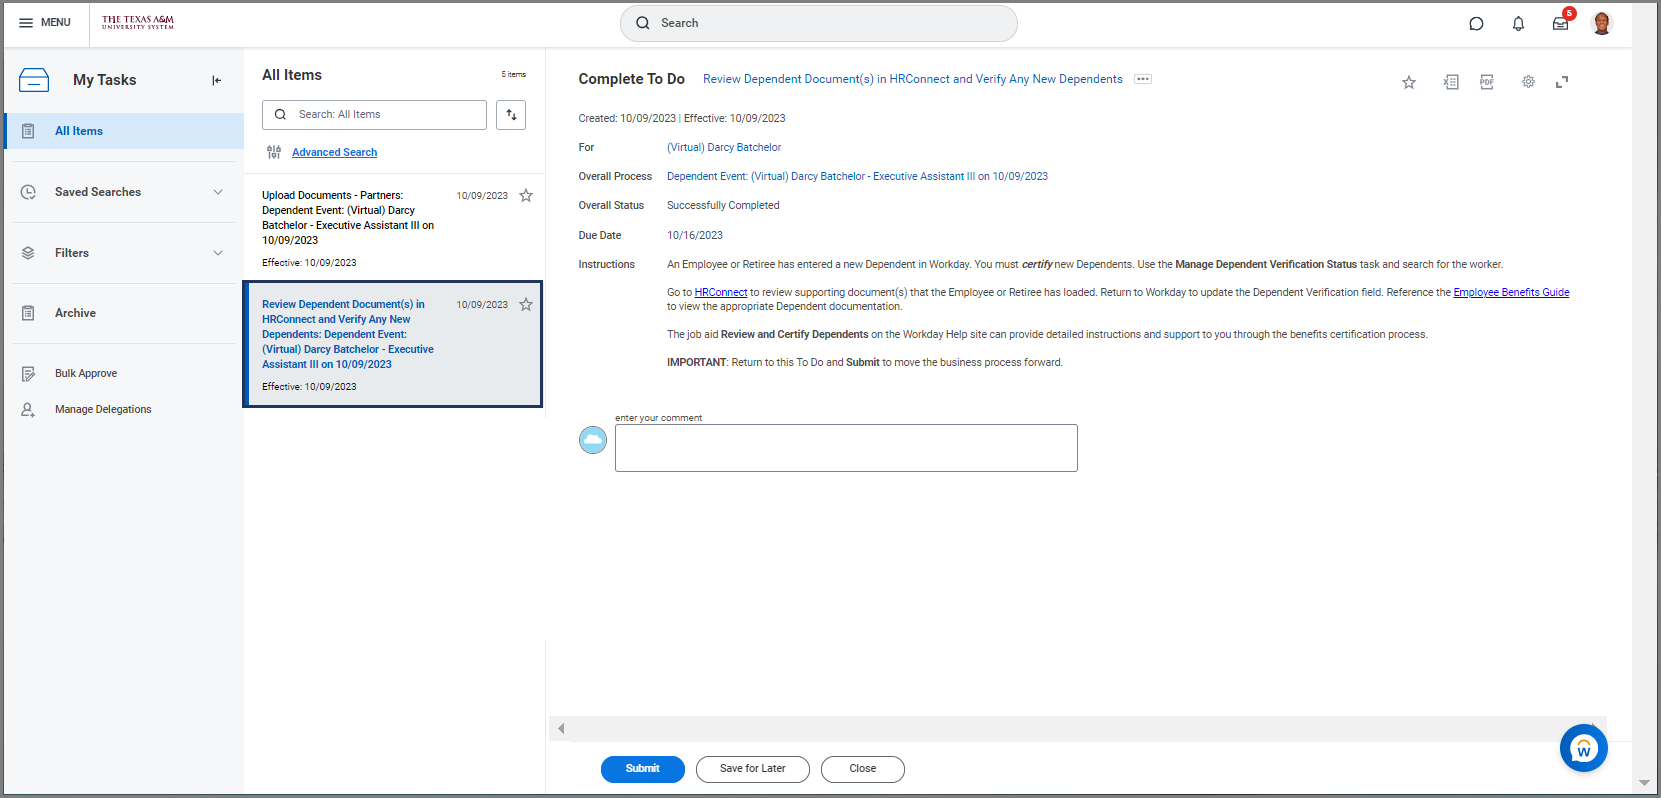Open the inbox icon with red badge
The height and width of the screenshot is (798, 1661).
point(1560,24)
